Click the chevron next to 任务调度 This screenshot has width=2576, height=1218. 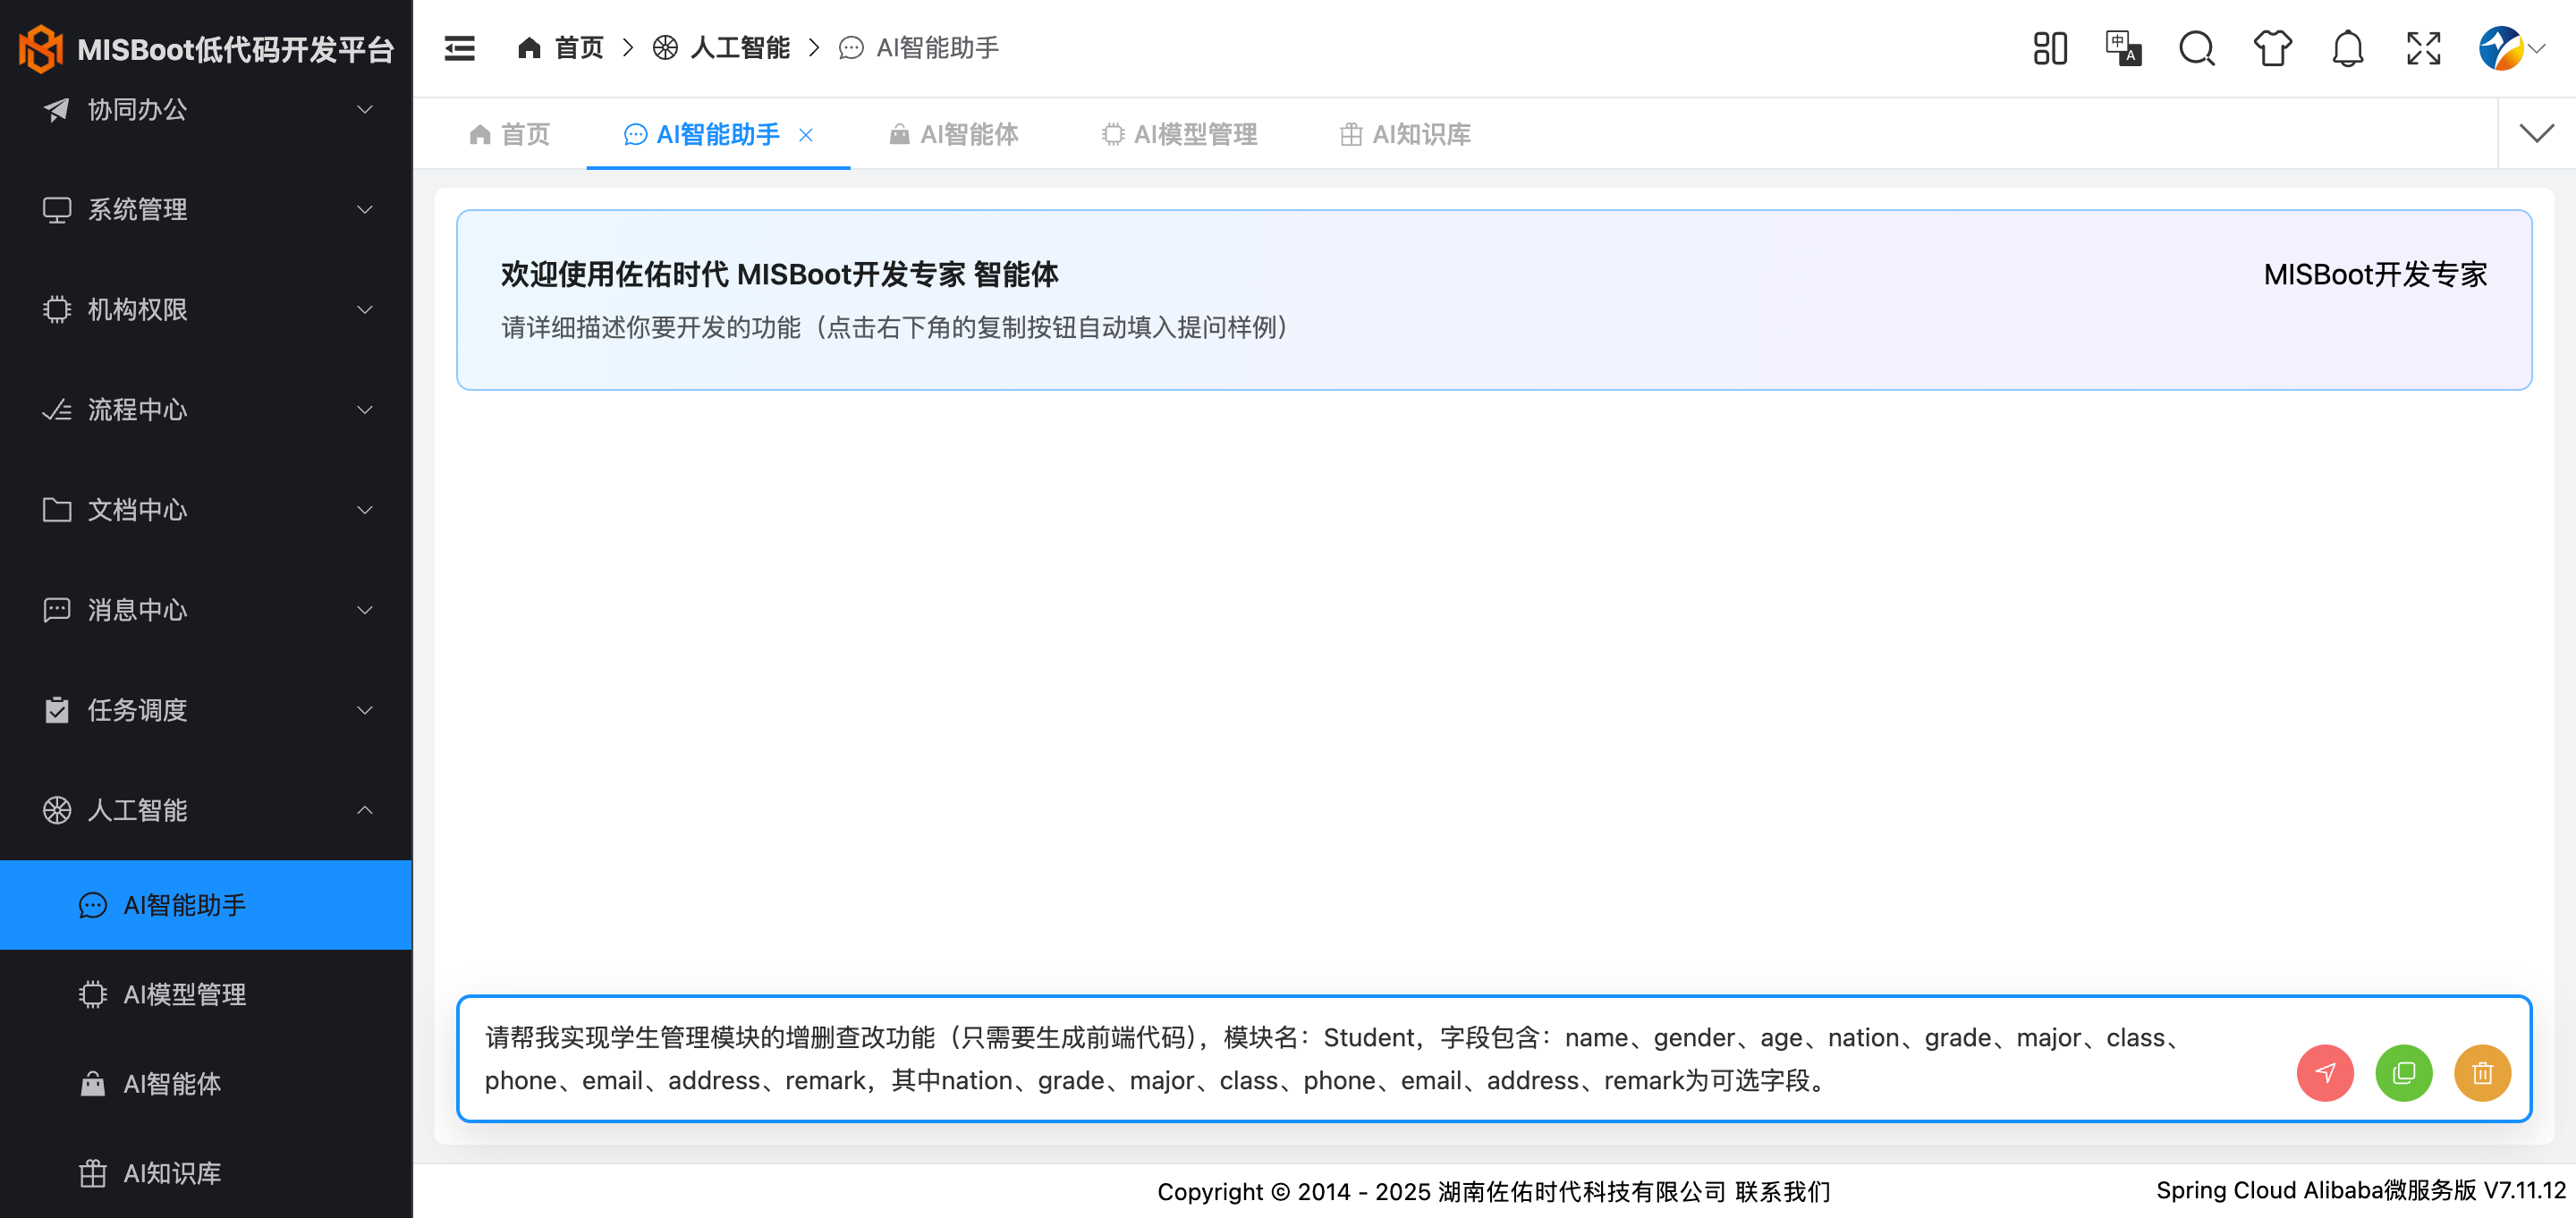pyautogui.click(x=365, y=709)
